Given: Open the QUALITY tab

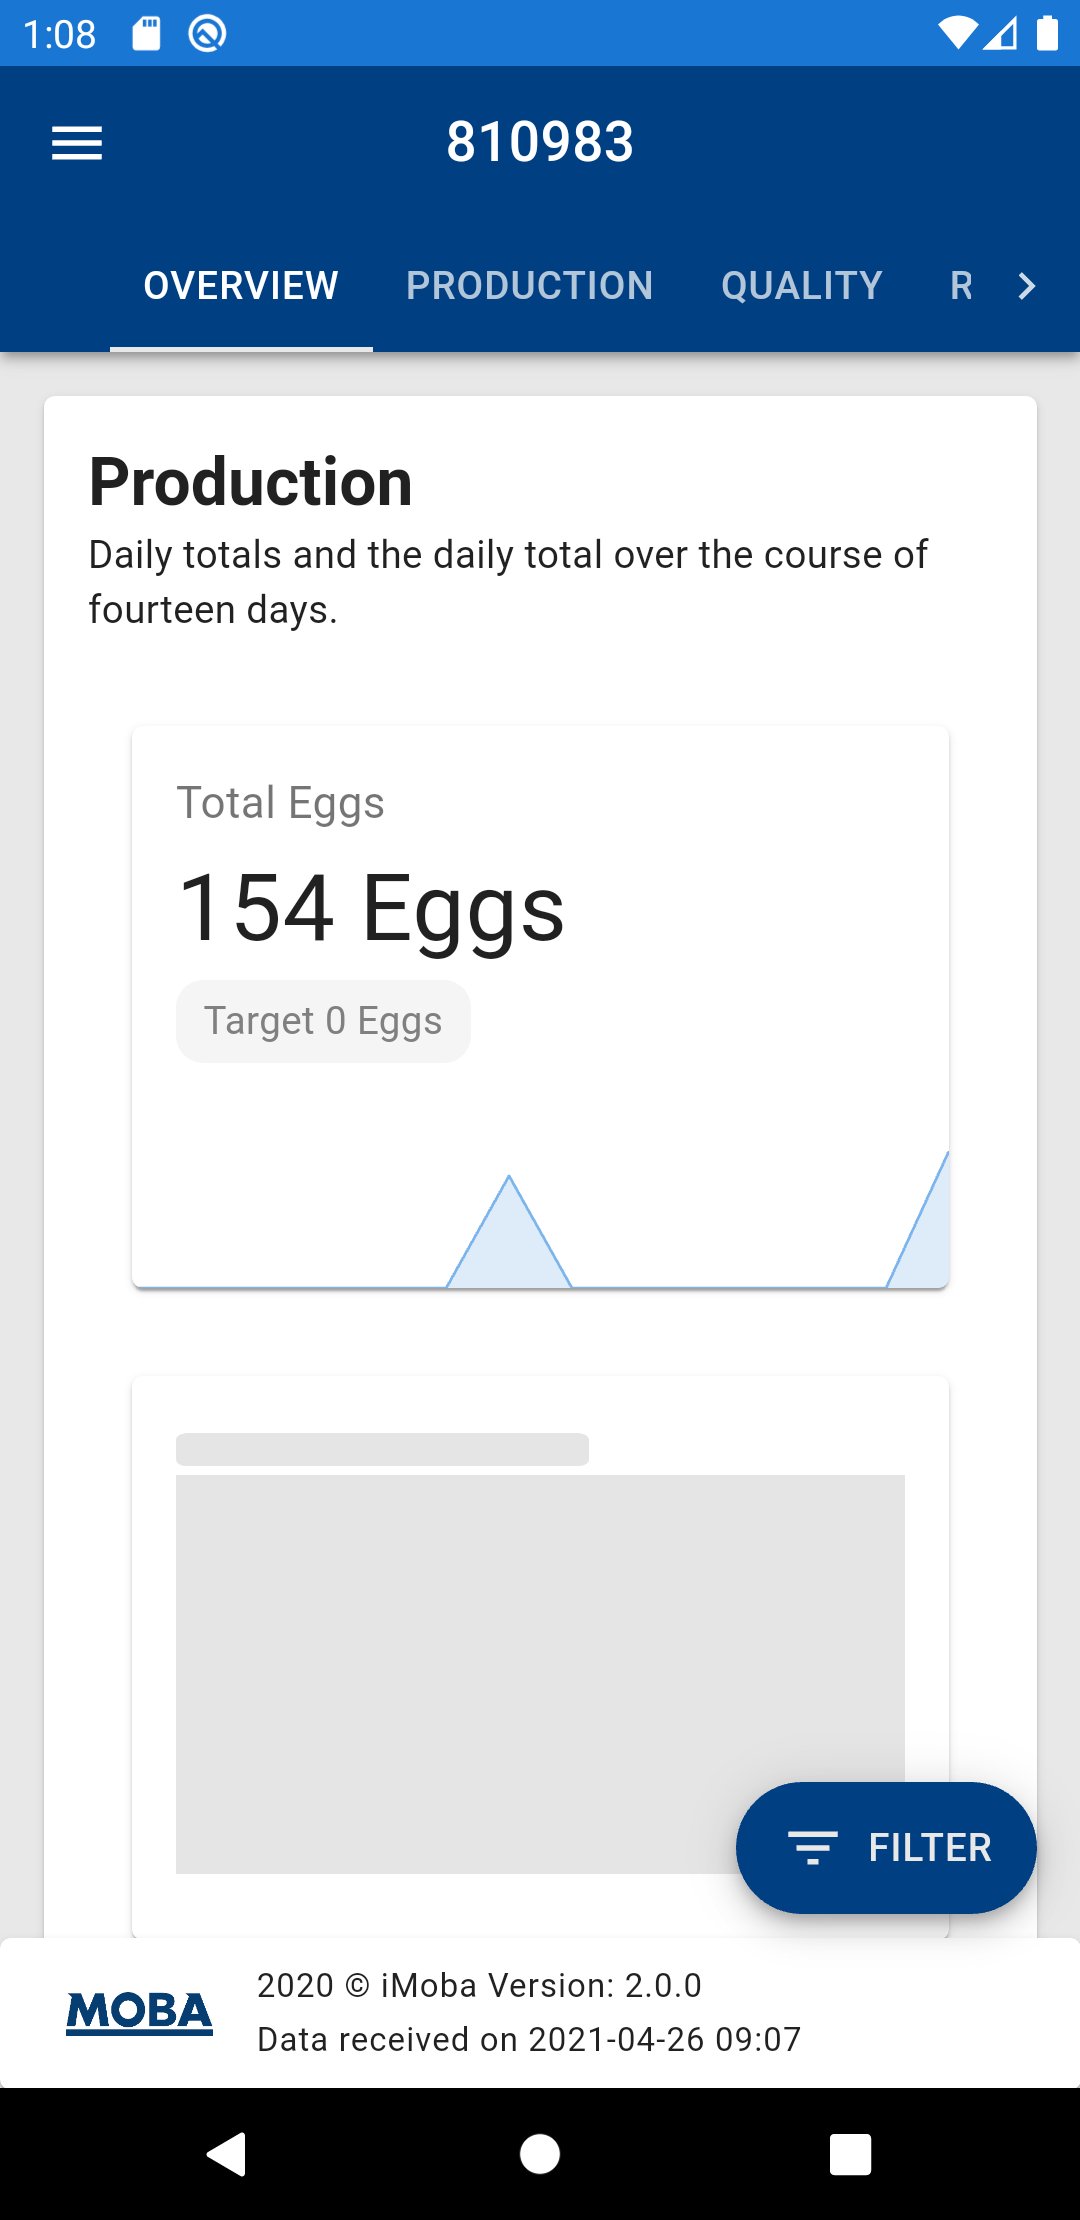Looking at the screenshot, I should coord(801,286).
